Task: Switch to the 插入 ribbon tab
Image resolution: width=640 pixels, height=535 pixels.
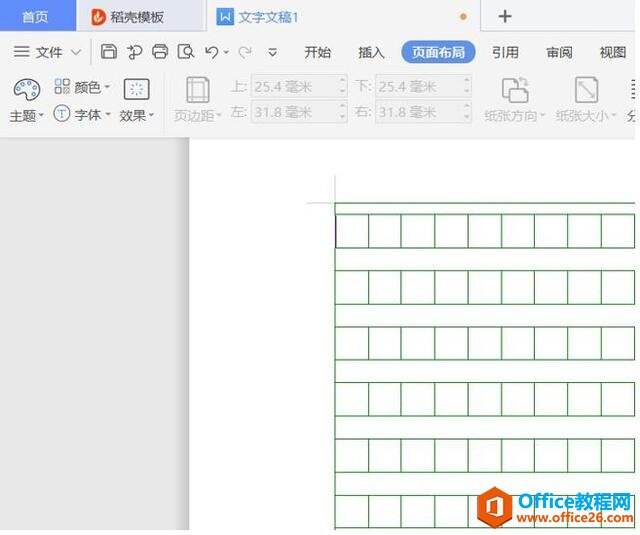Action: 371,52
